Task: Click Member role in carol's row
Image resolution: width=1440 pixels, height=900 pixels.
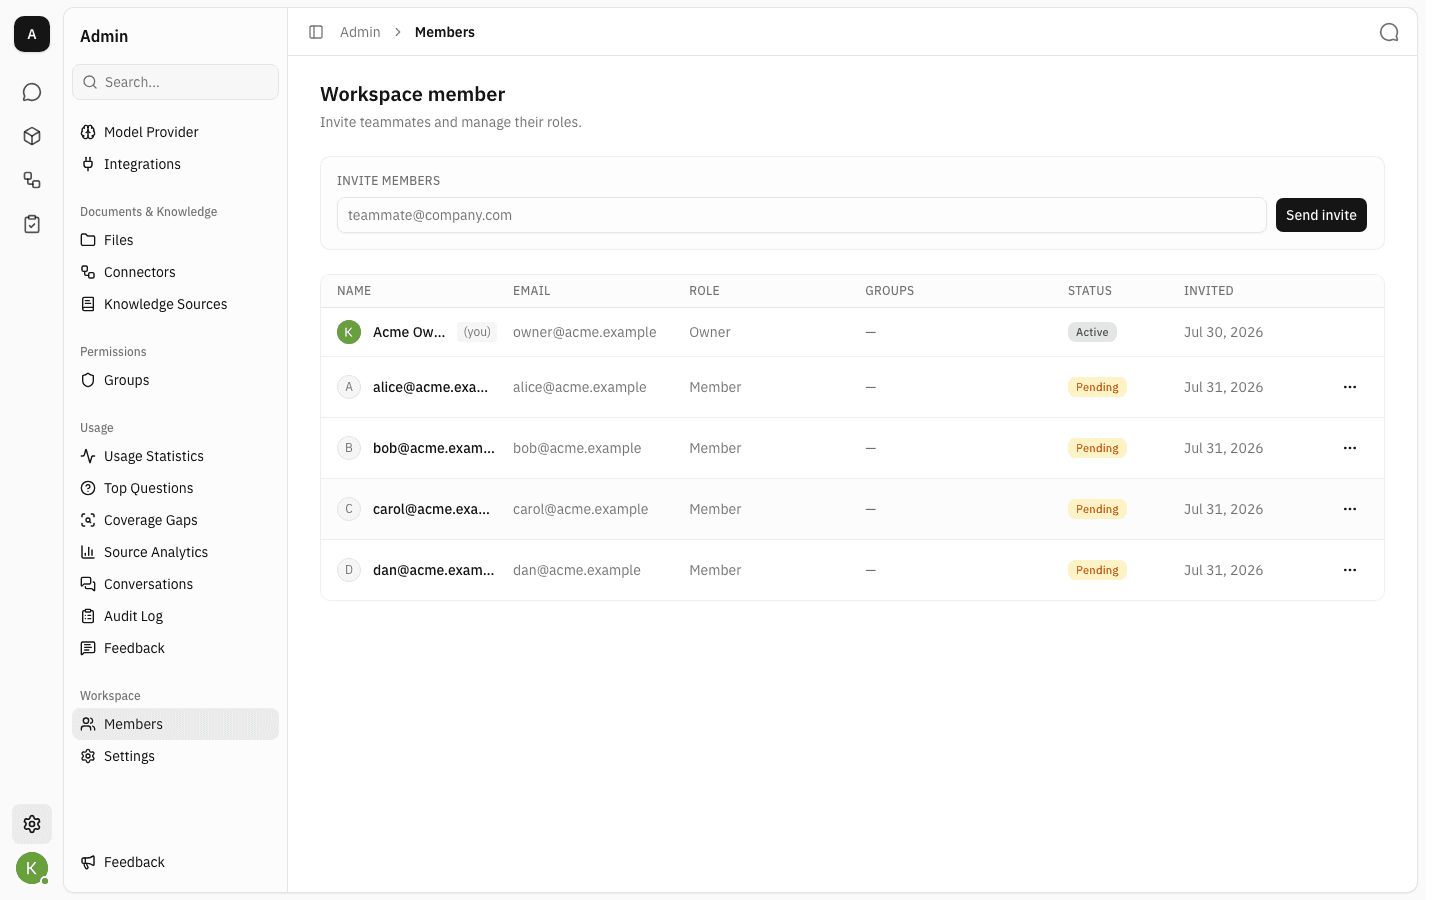Action: tap(715, 509)
